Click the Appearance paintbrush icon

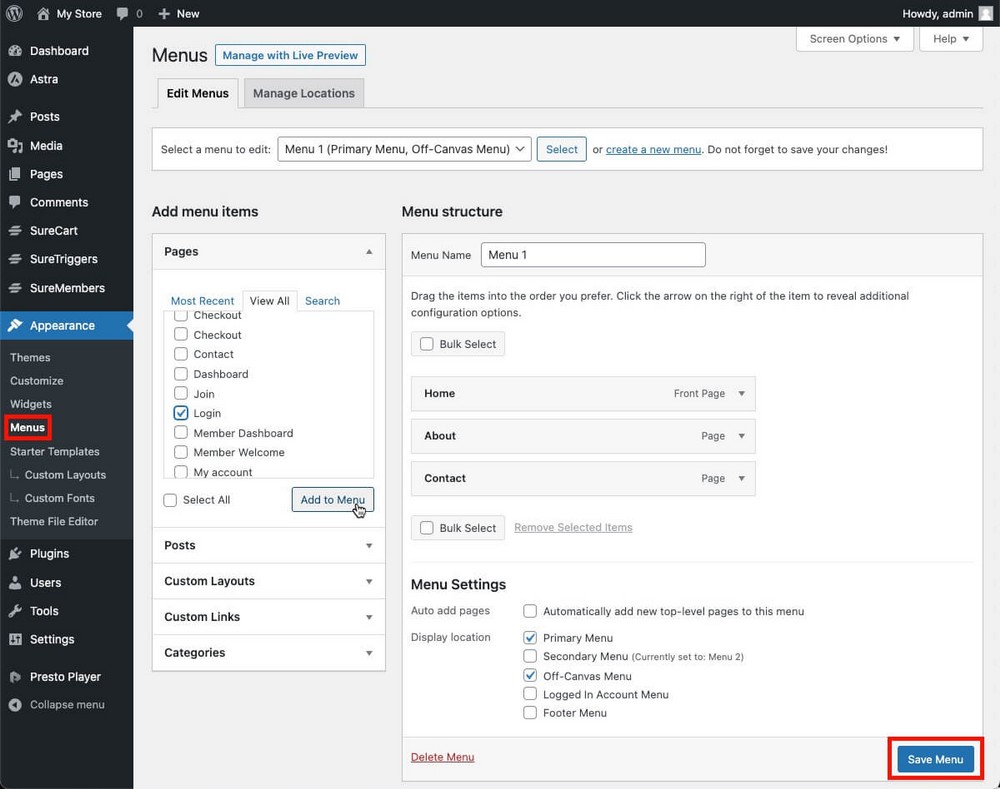[x=15, y=325]
